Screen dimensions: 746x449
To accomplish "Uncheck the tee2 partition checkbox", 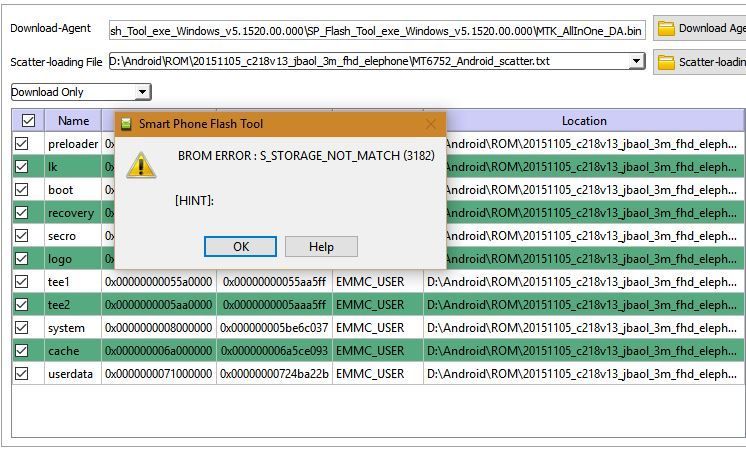I will click(x=21, y=304).
